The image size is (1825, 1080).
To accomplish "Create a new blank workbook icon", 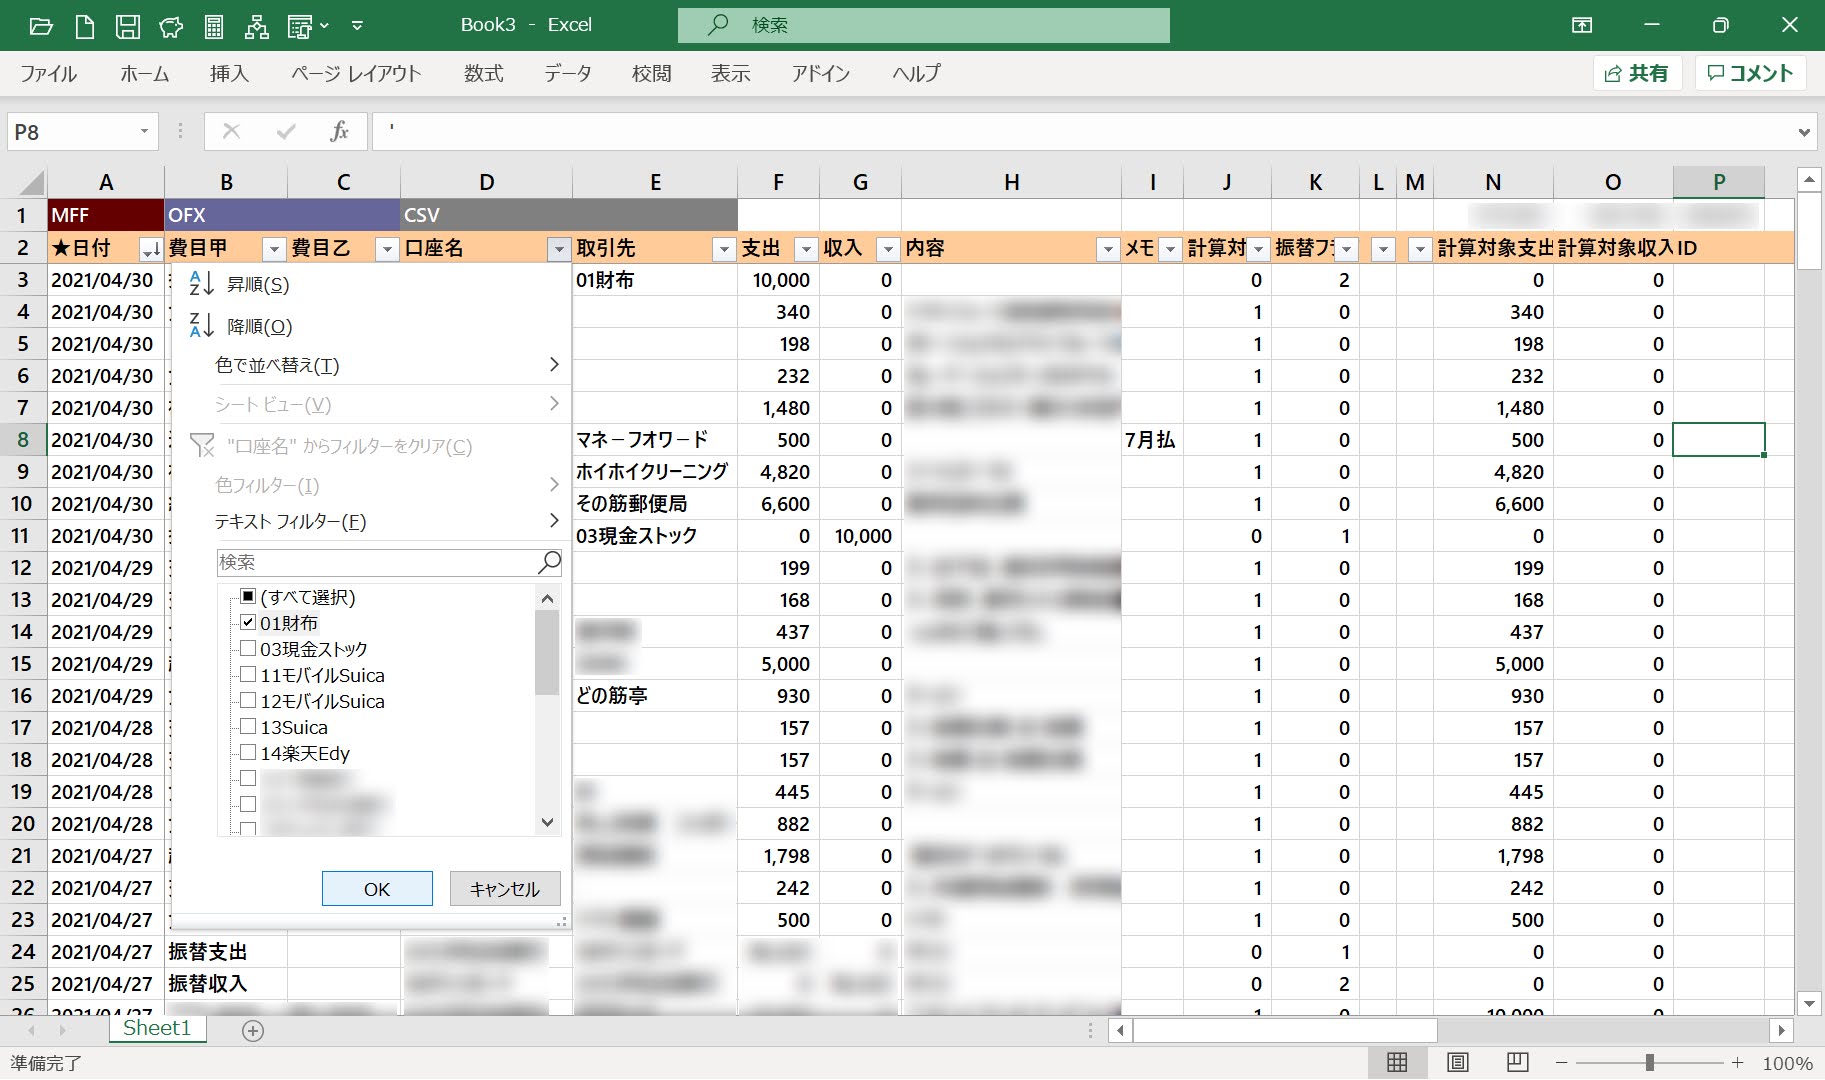I will 85,26.
